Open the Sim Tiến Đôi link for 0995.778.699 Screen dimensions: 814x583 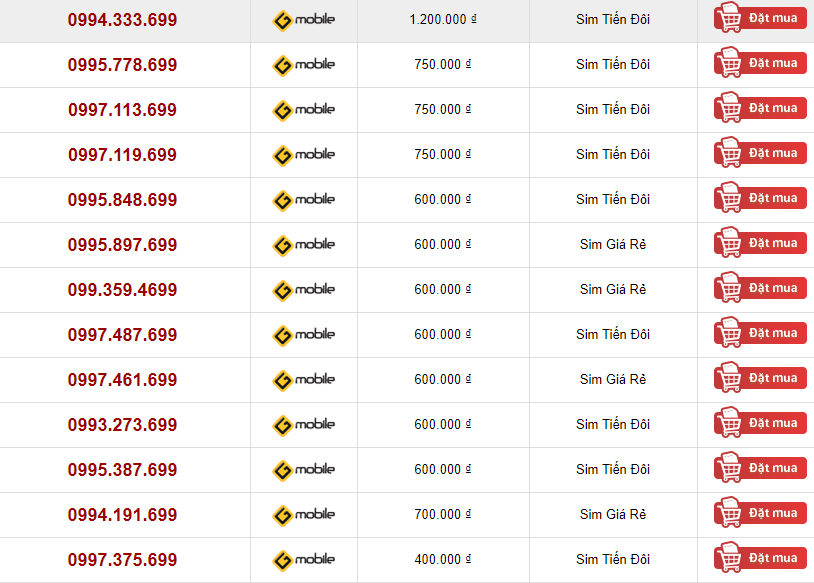tap(613, 64)
